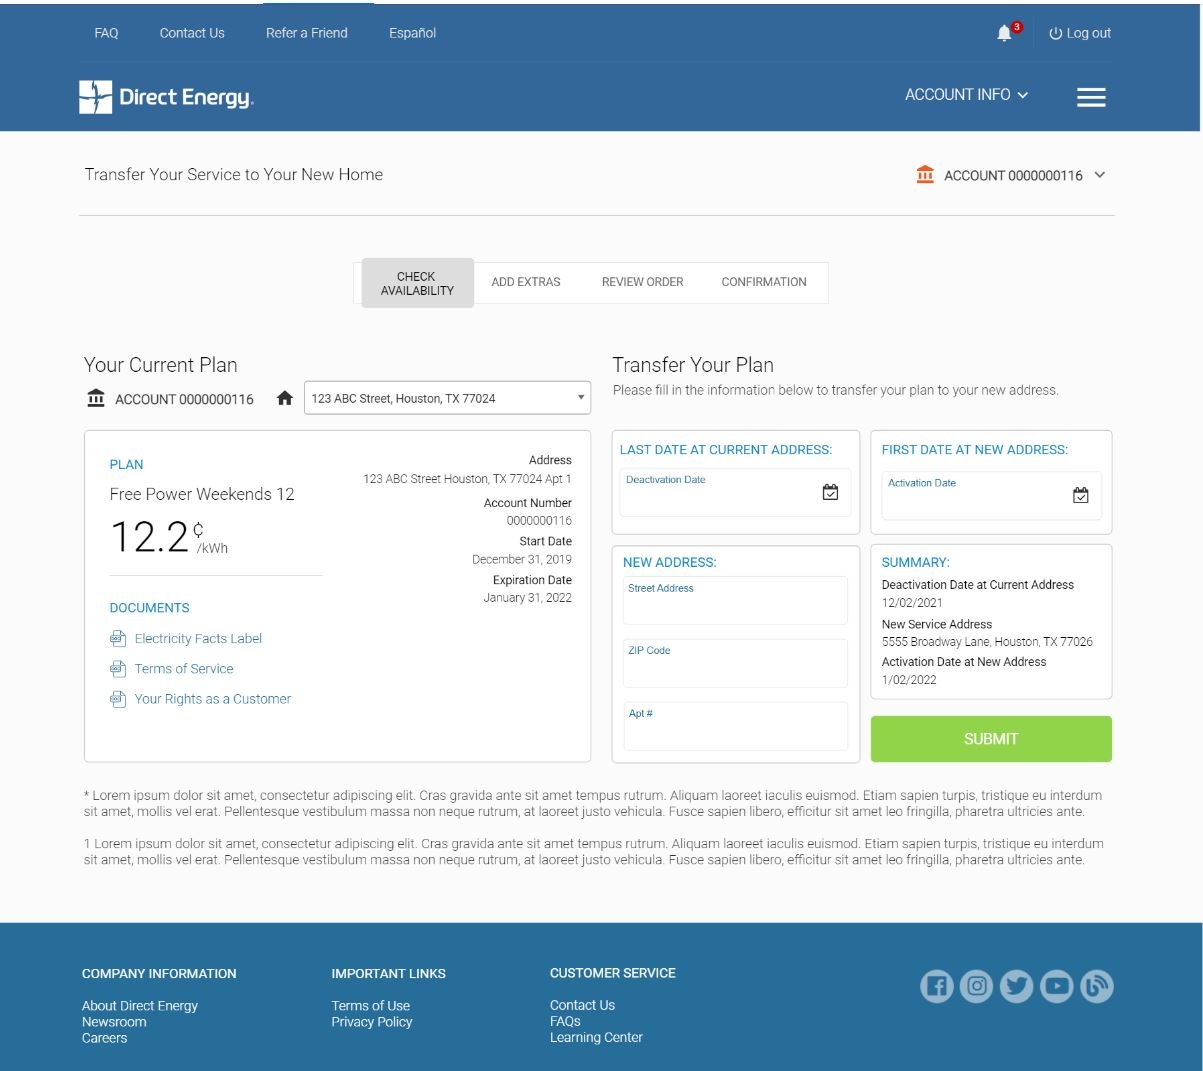The image size is (1203, 1071).
Task: Click the Terms of Service document icon
Action: pos(118,668)
